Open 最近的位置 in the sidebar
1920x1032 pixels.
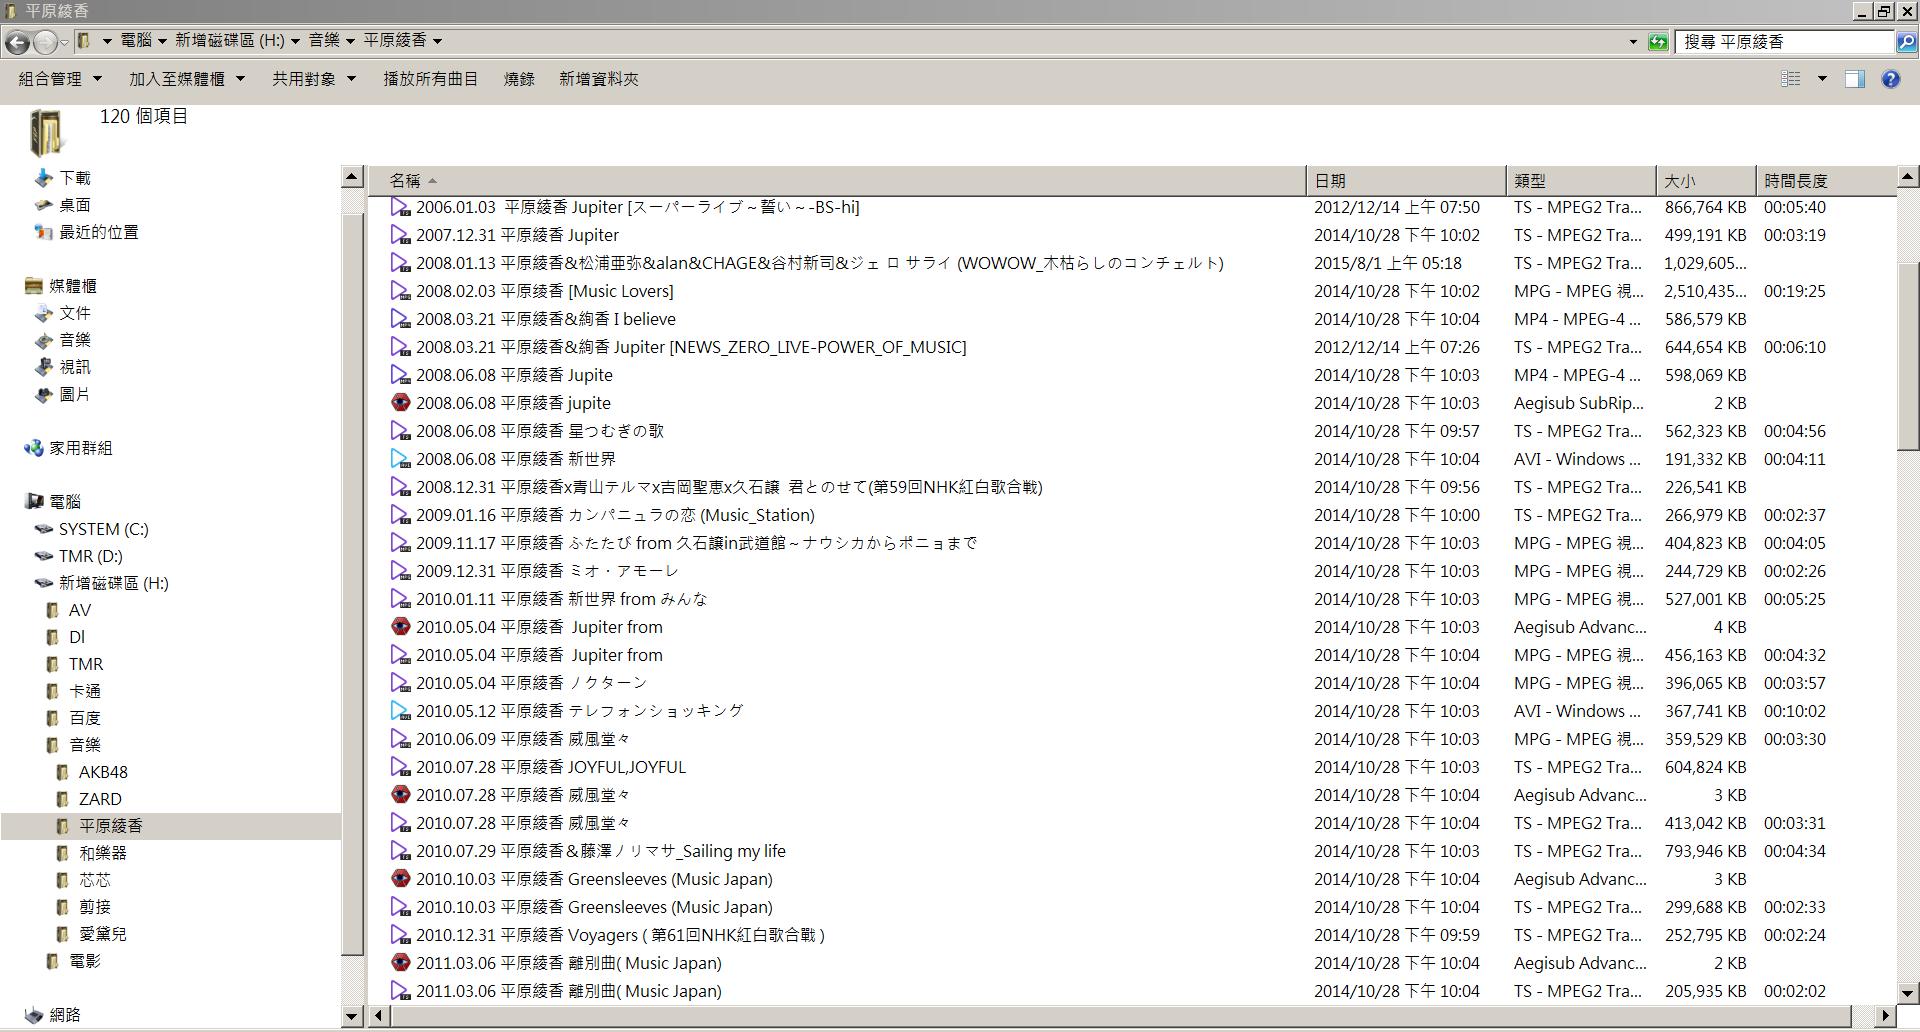(x=98, y=232)
